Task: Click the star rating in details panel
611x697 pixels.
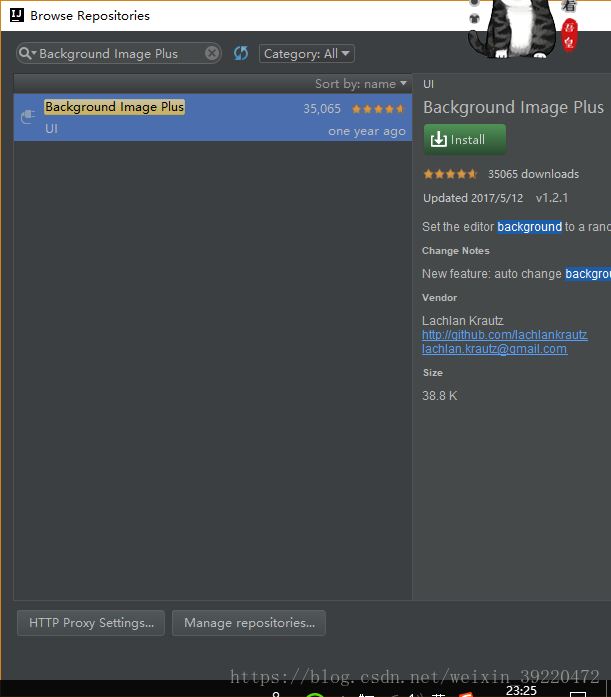Action: coord(450,174)
